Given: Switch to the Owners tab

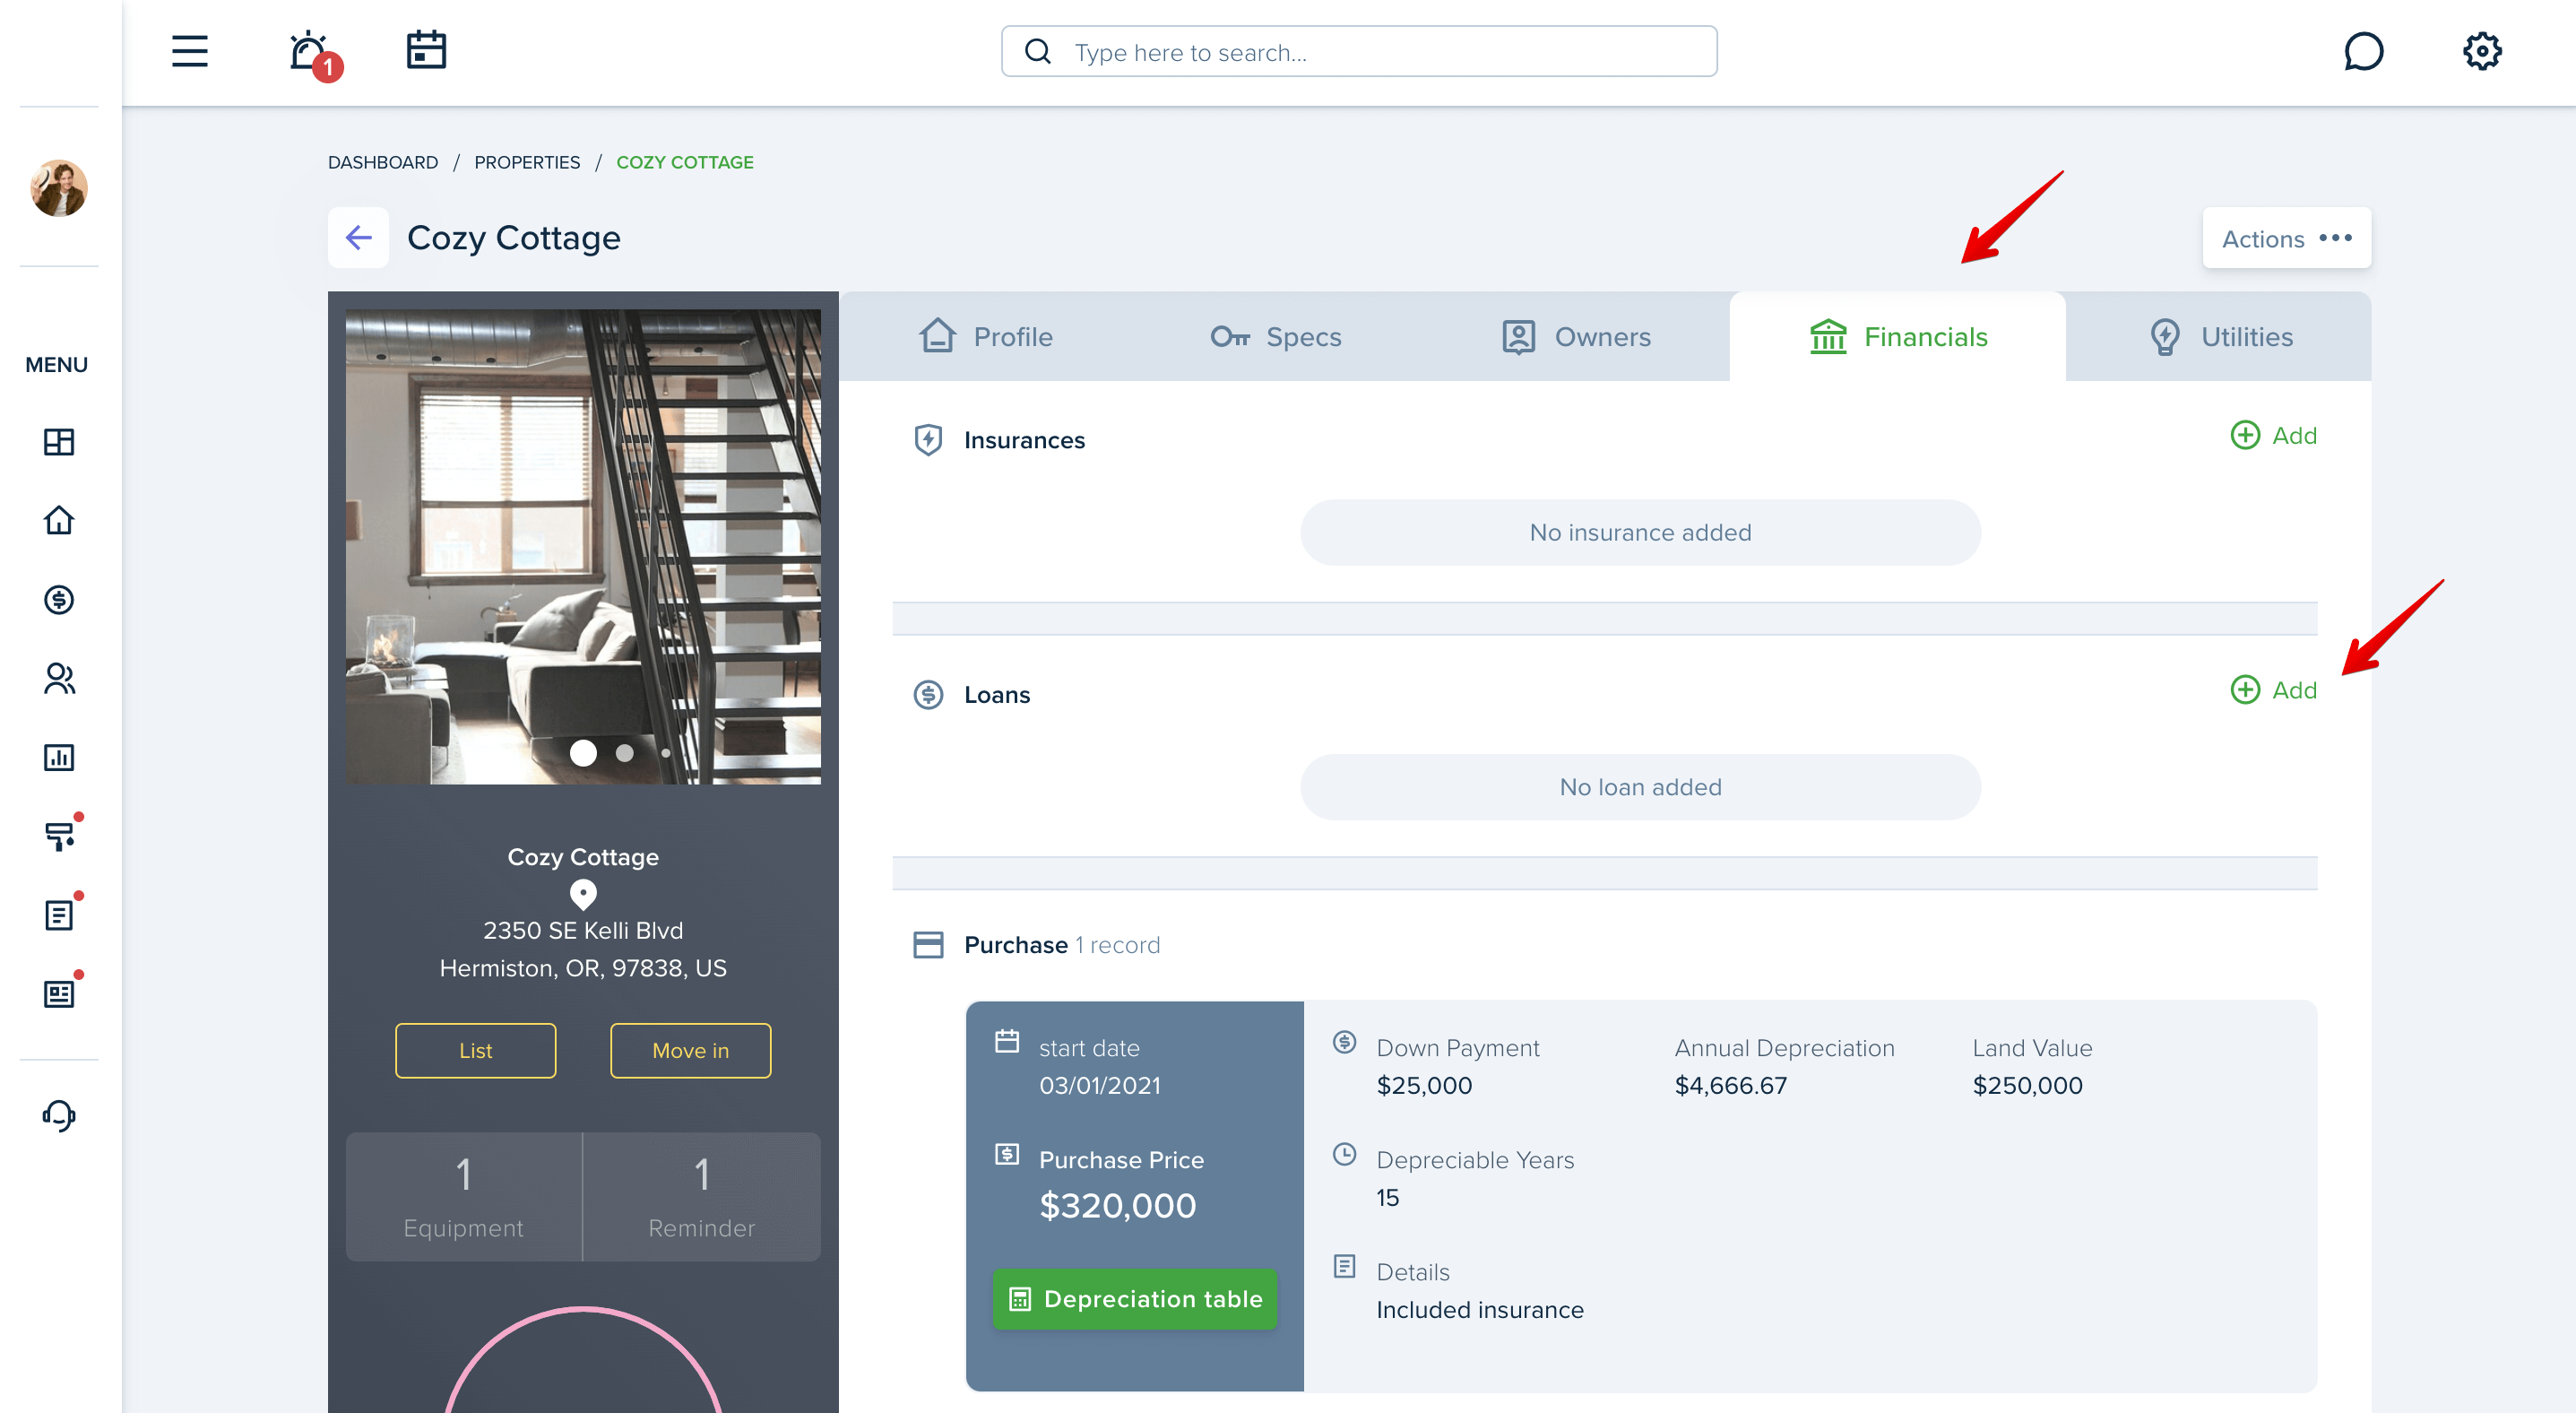Looking at the screenshot, I should tap(1575, 337).
